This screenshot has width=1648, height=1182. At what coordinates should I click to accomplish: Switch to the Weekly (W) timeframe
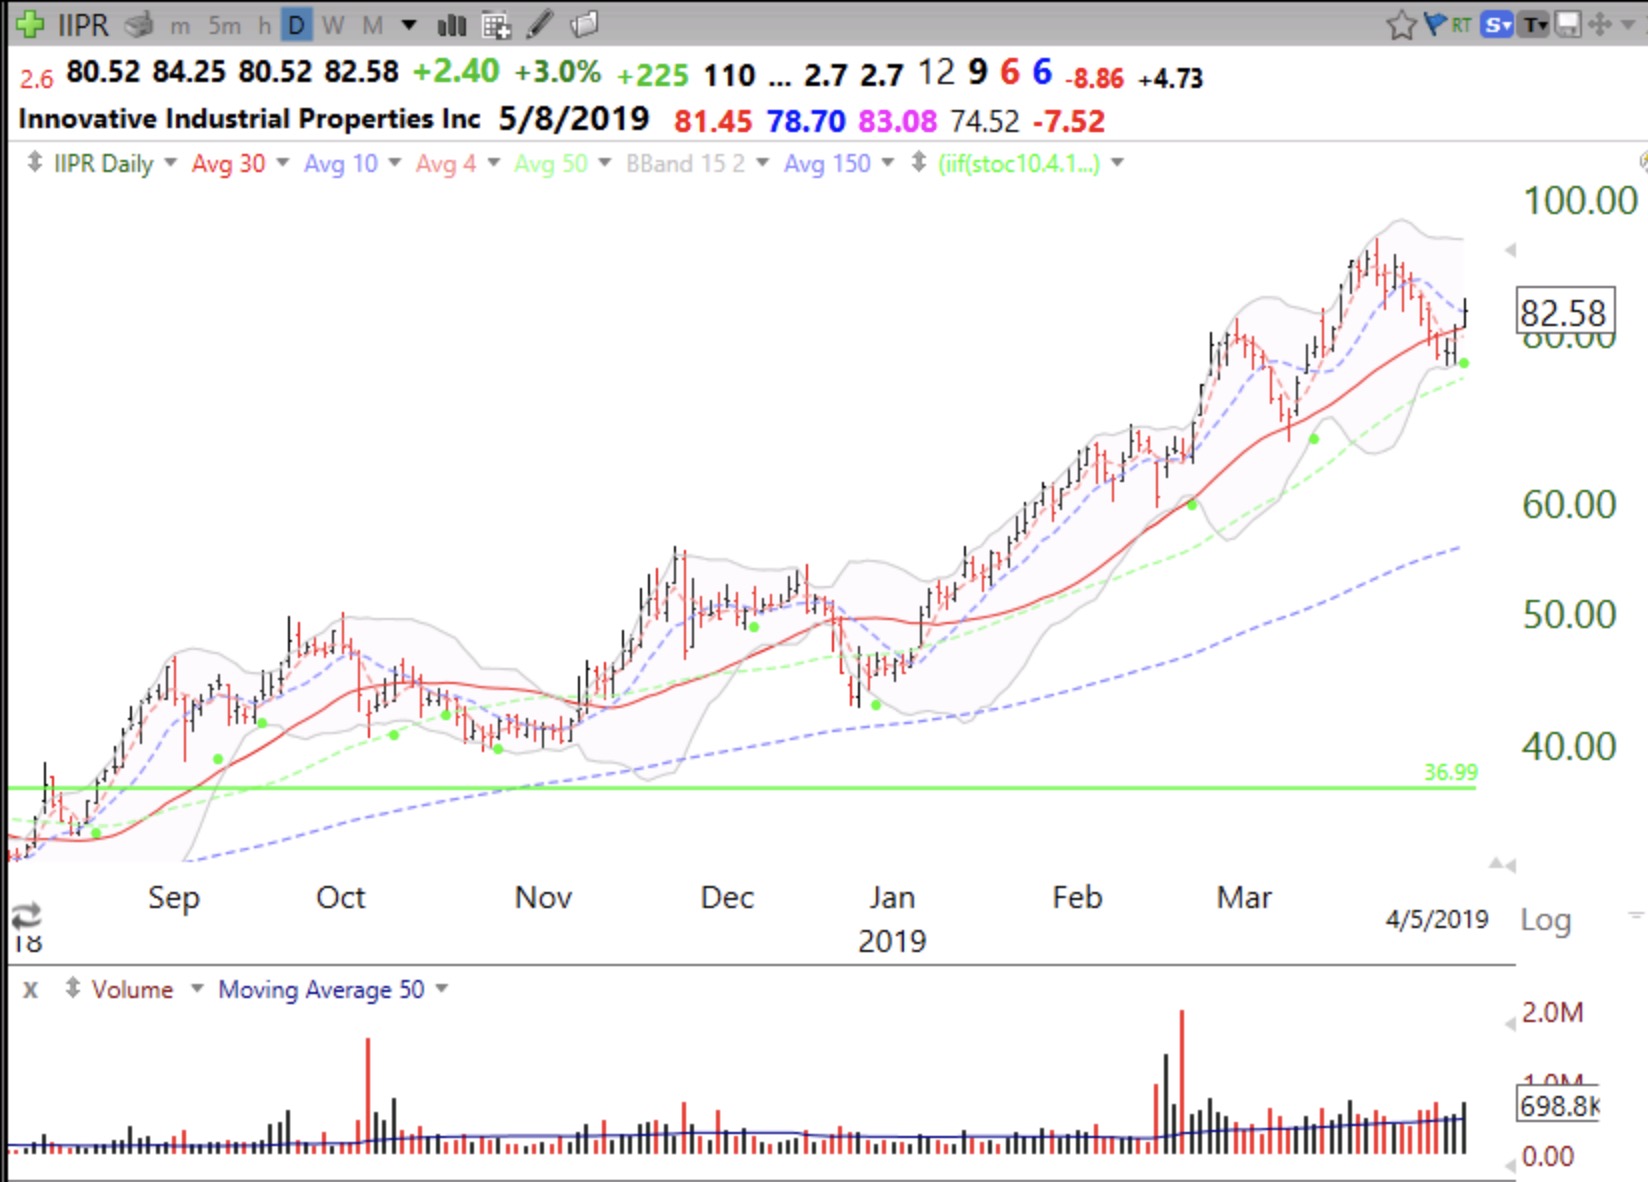pyautogui.click(x=333, y=25)
